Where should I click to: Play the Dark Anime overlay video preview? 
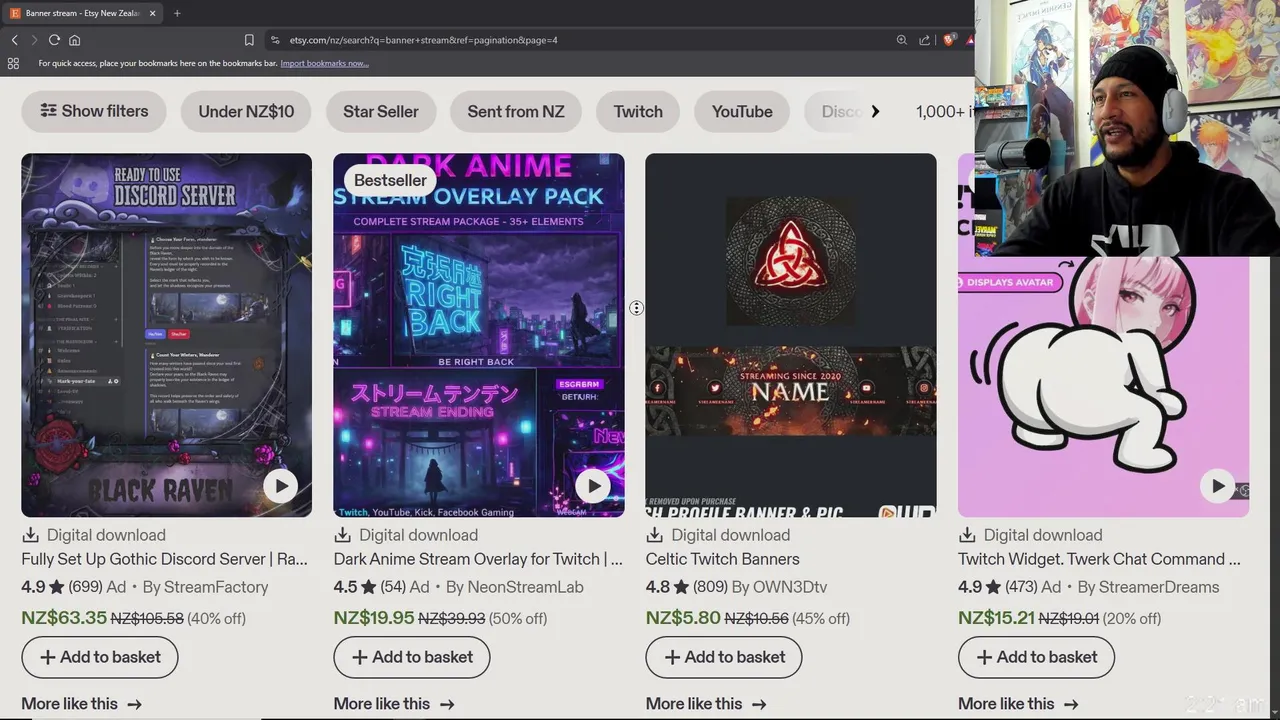[x=593, y=486]
